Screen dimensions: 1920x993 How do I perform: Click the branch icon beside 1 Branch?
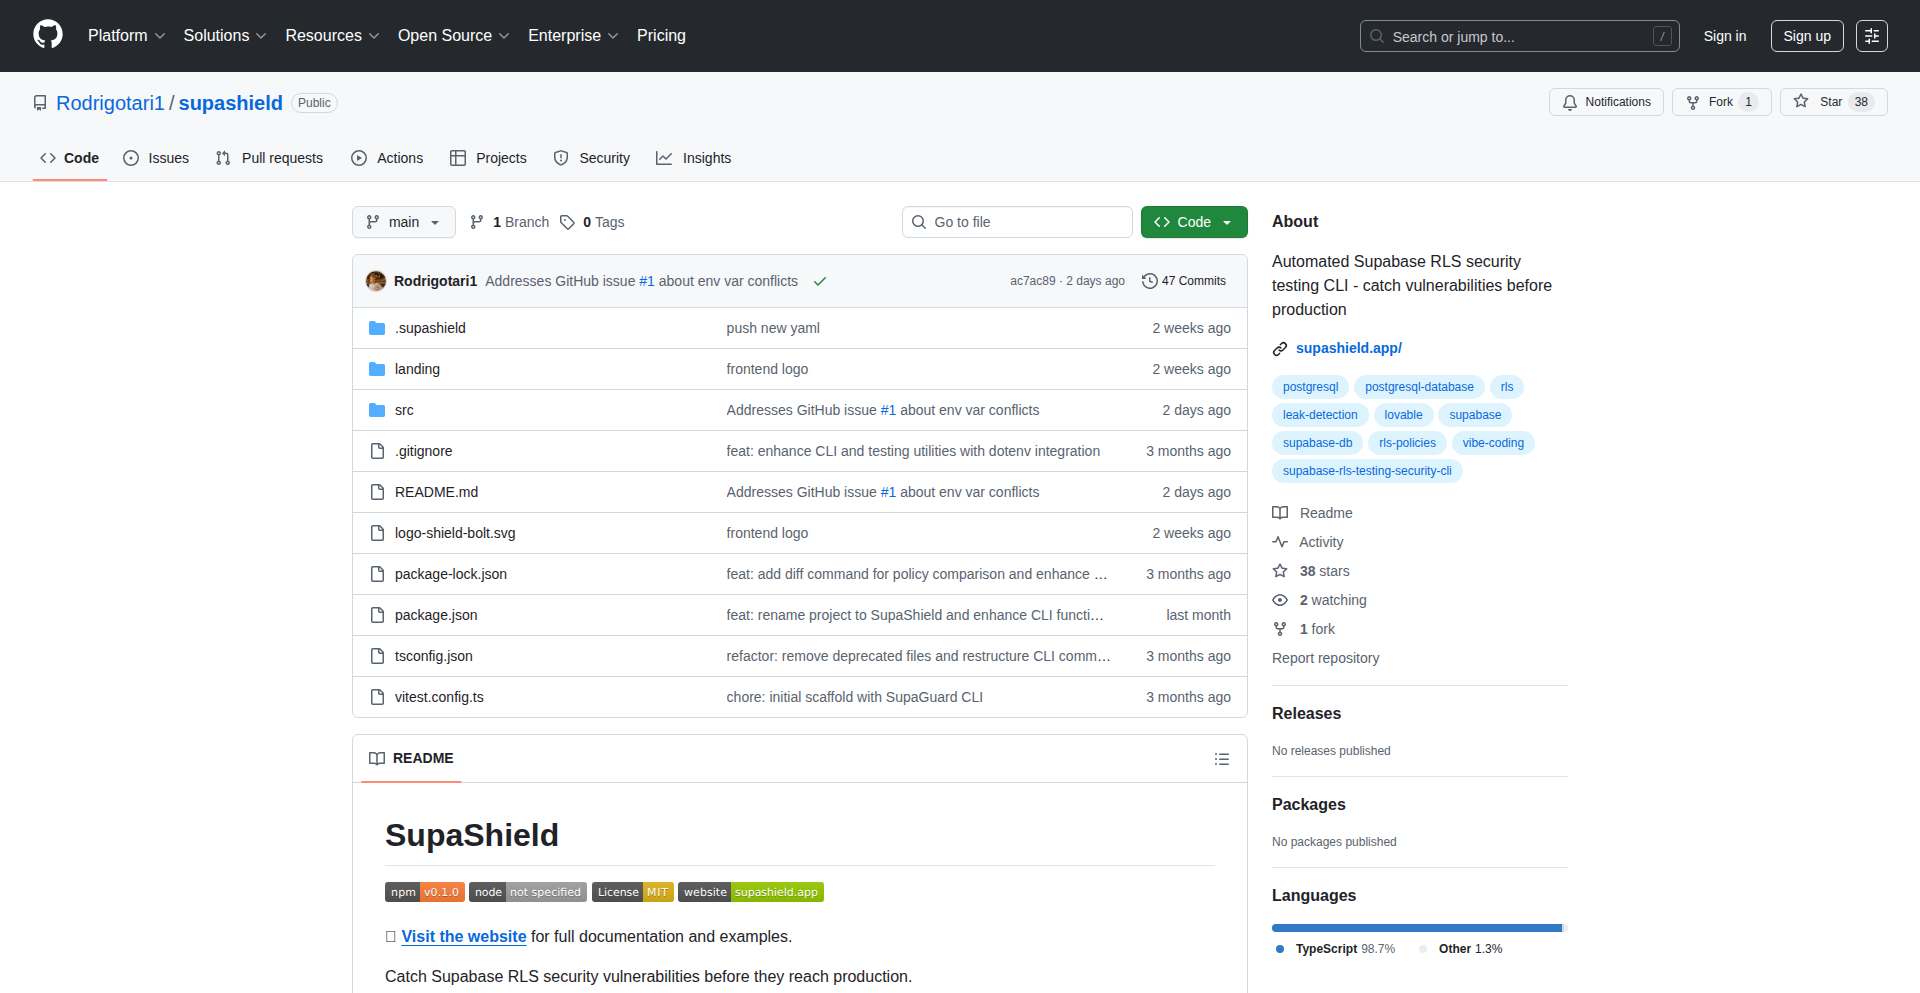(477, 222)
